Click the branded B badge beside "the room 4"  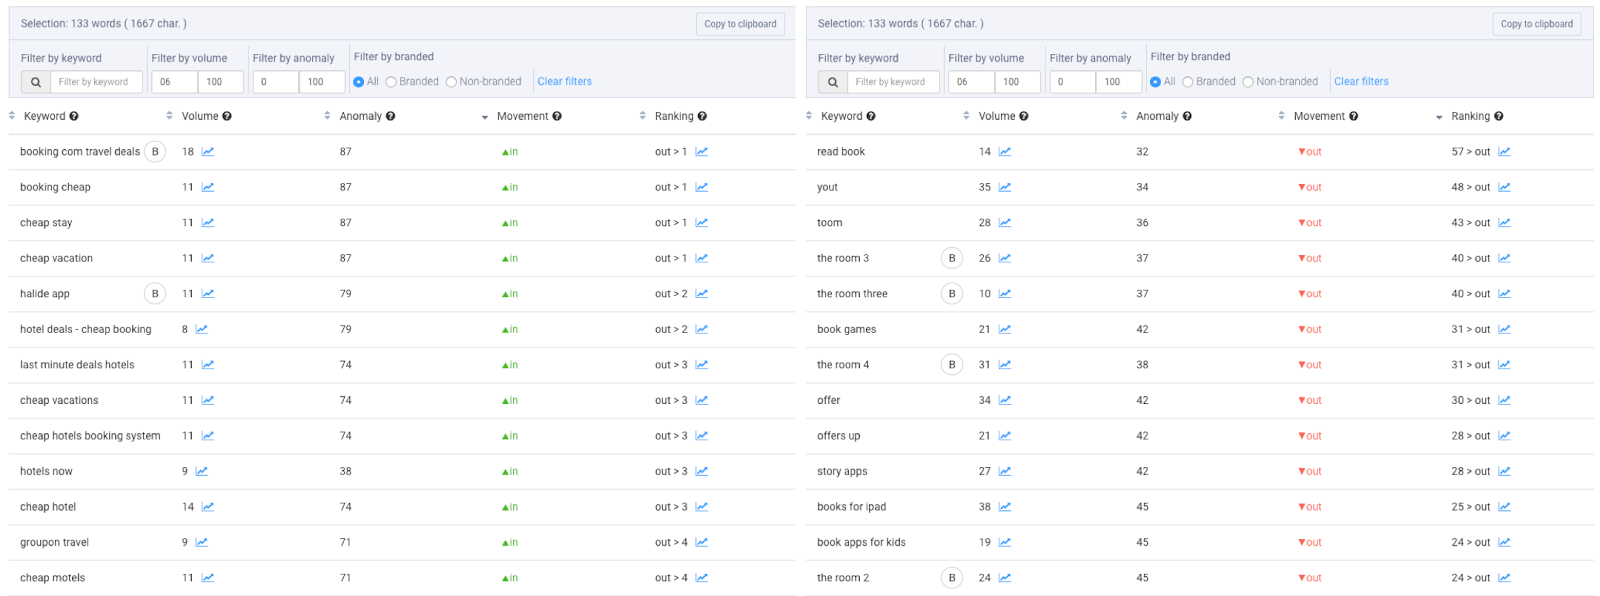pyautogui.click(x=952, y=365)
